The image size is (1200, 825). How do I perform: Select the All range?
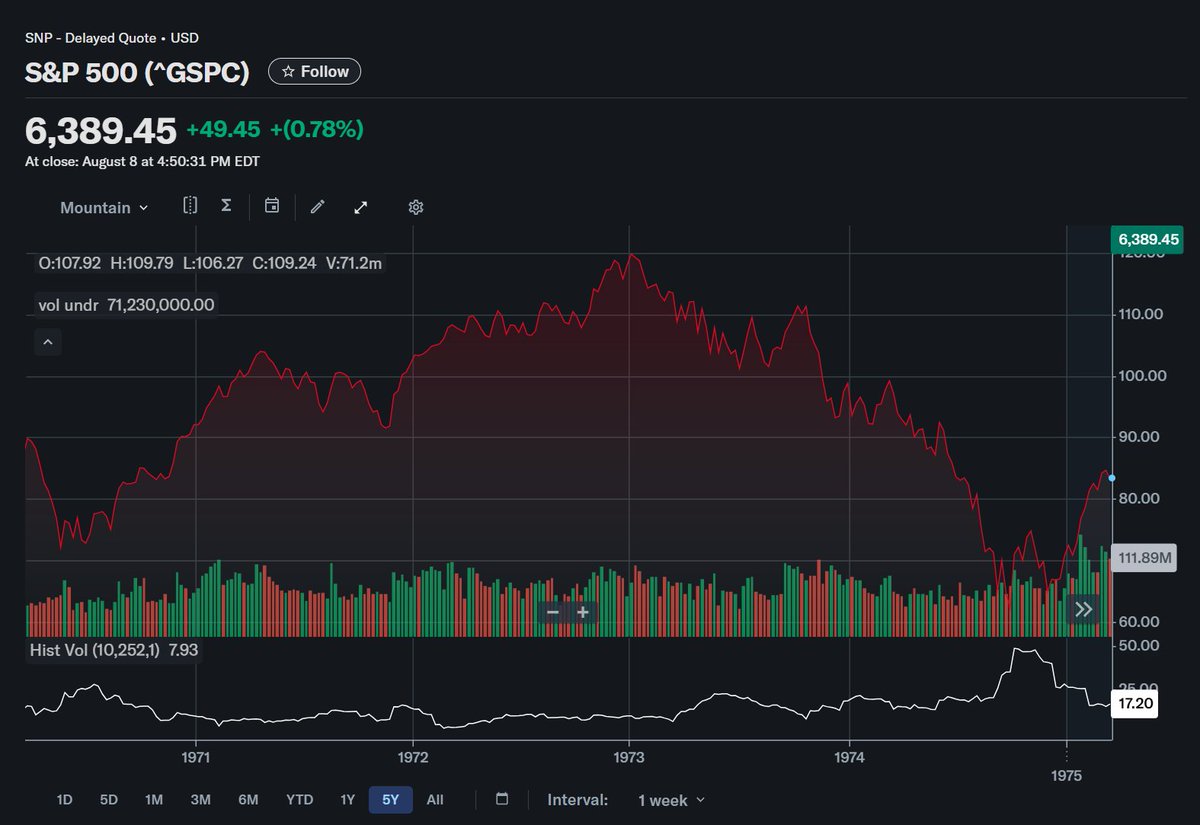pos(435,800)
